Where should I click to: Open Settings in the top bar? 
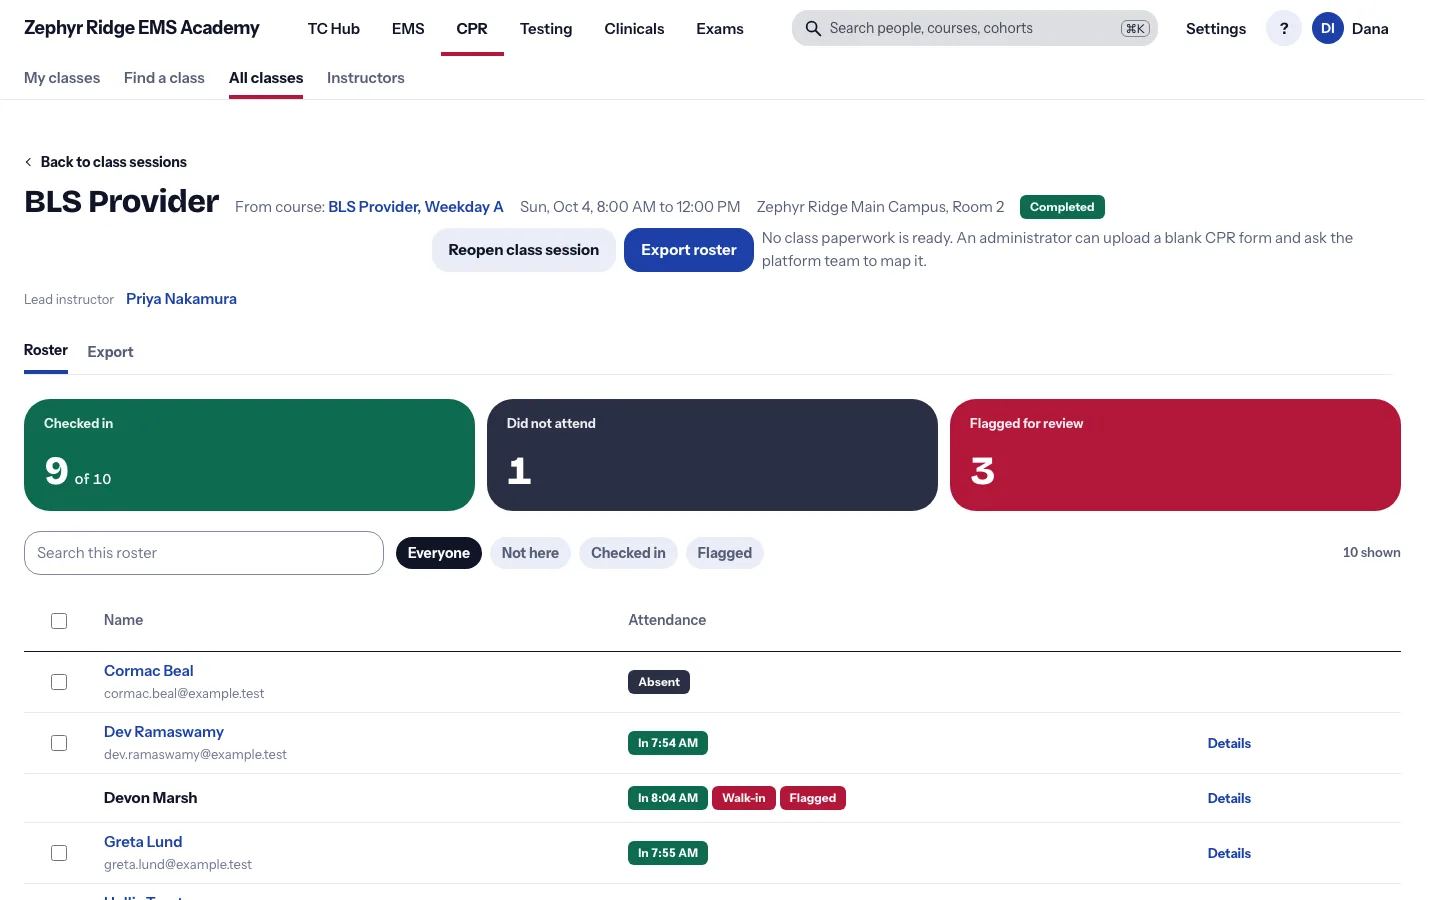click(1216, 29)
